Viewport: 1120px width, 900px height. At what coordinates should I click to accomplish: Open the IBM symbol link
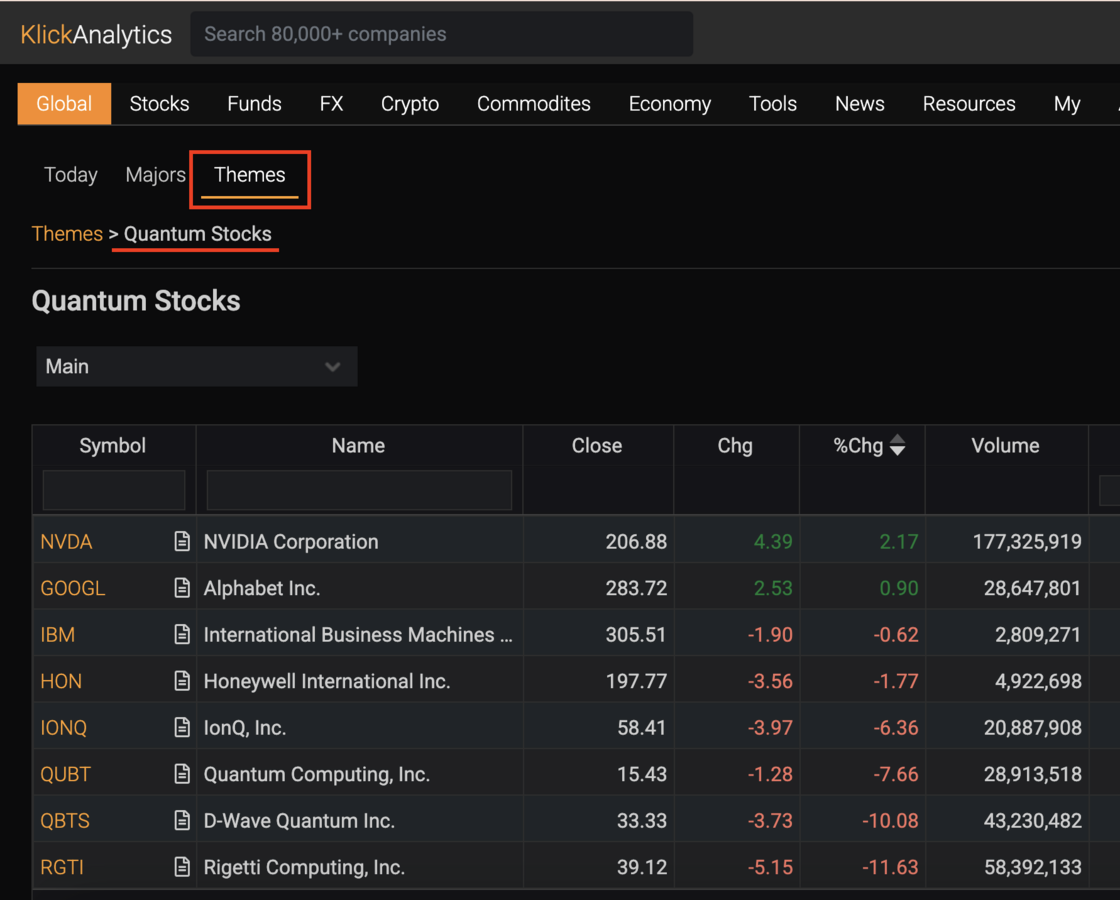pos(58,634)
